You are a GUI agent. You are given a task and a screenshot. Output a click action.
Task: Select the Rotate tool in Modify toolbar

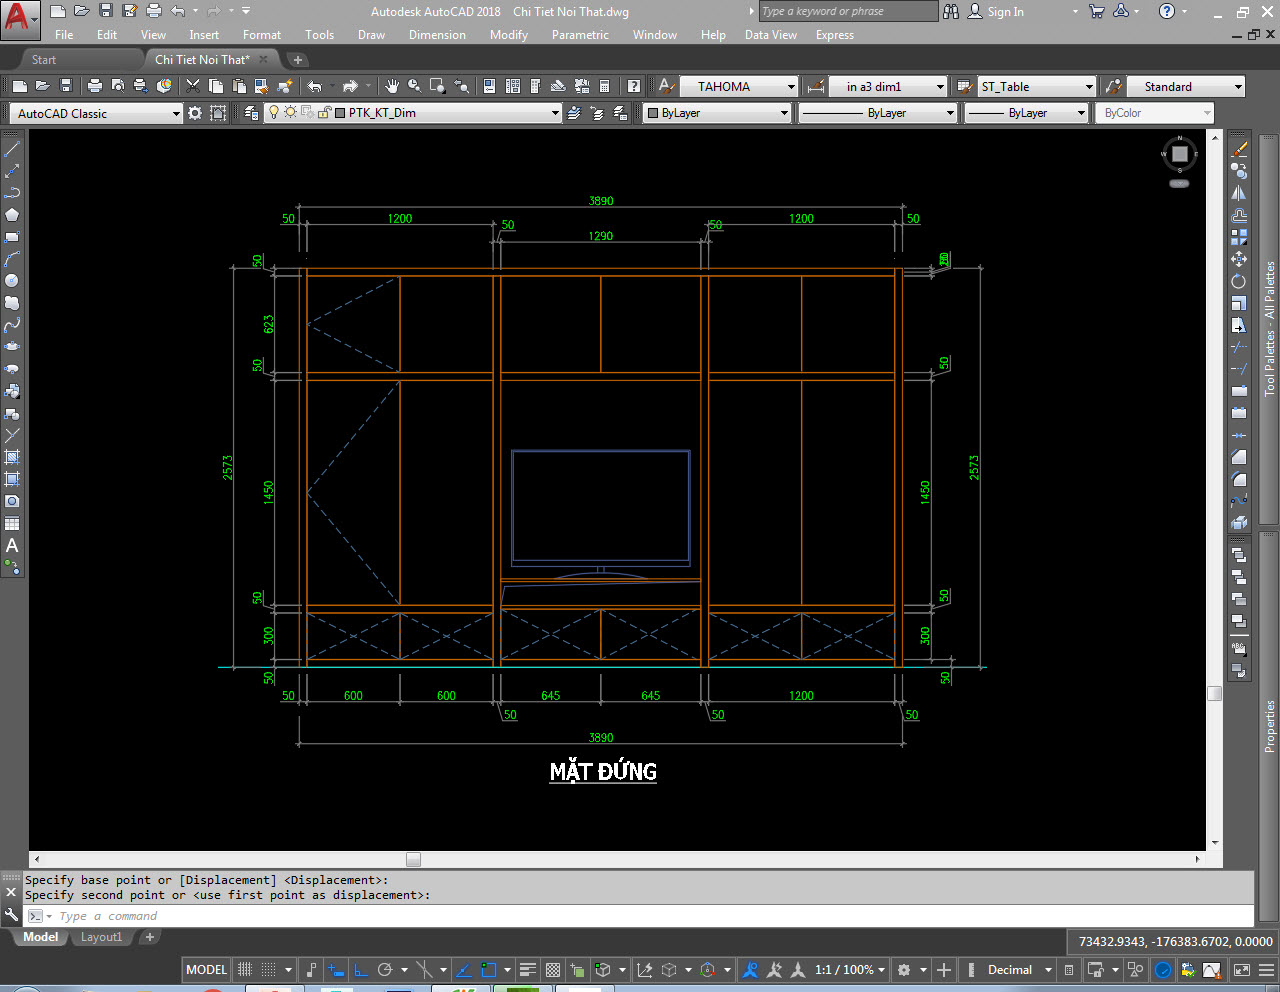click(1239, 281)
